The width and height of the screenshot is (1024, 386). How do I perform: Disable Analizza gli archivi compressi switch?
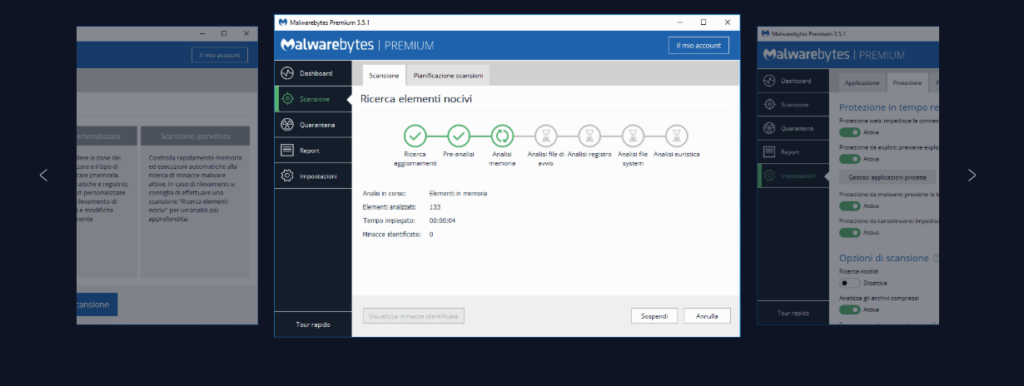[x=850, y=310]
